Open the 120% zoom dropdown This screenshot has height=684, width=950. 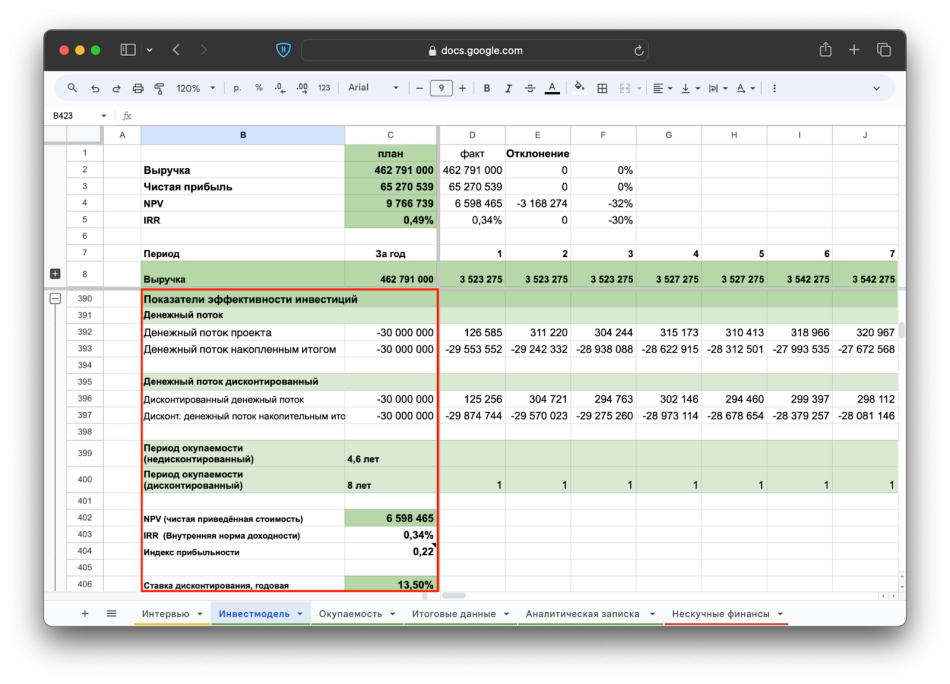[195, 88]
